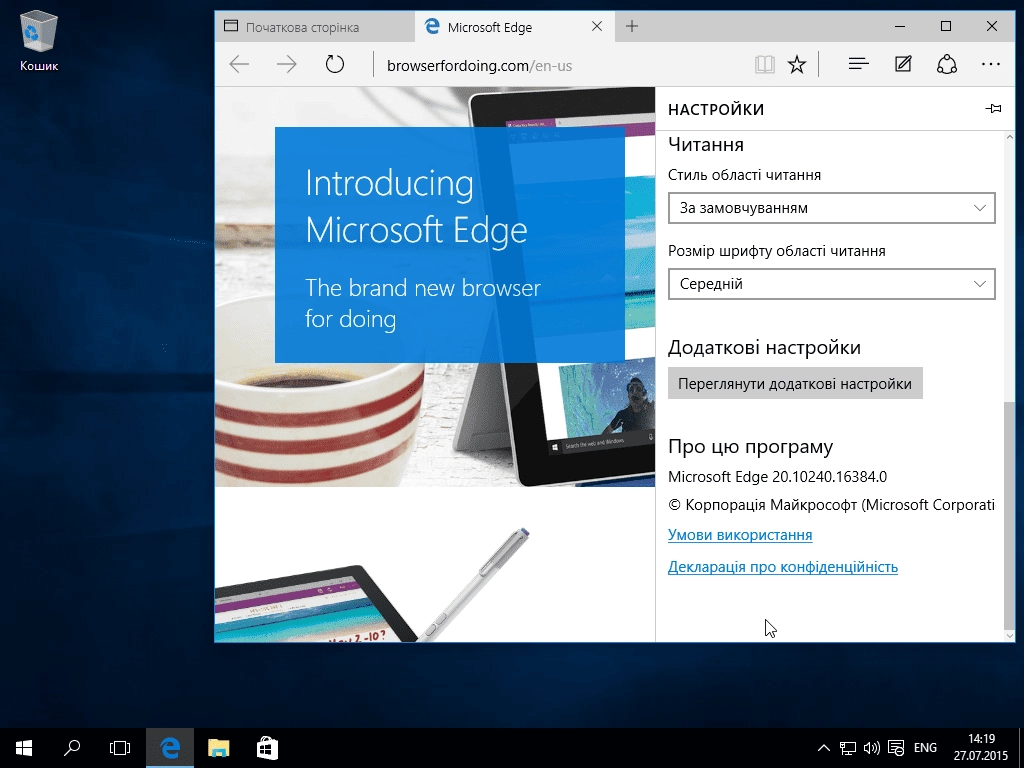Switch input language 'ENG' indicator

point(925,748)
